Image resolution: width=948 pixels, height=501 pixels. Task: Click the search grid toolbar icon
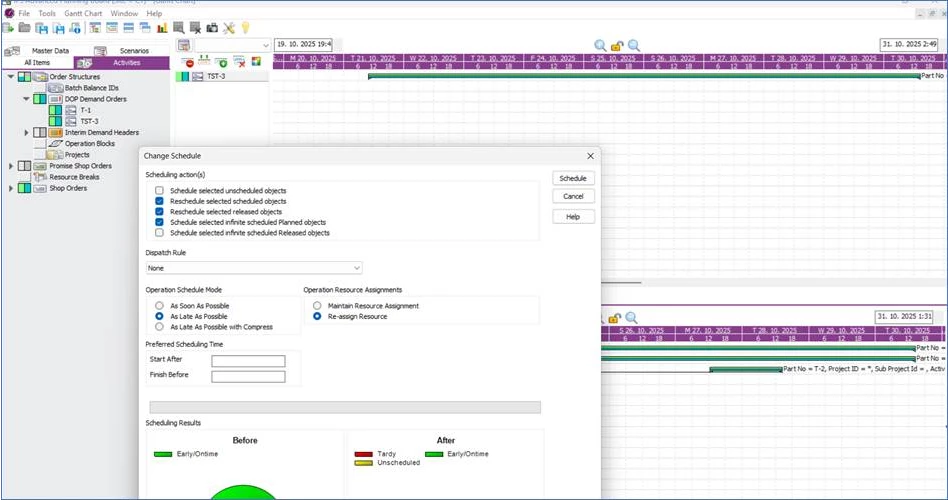tap(178, 28)
